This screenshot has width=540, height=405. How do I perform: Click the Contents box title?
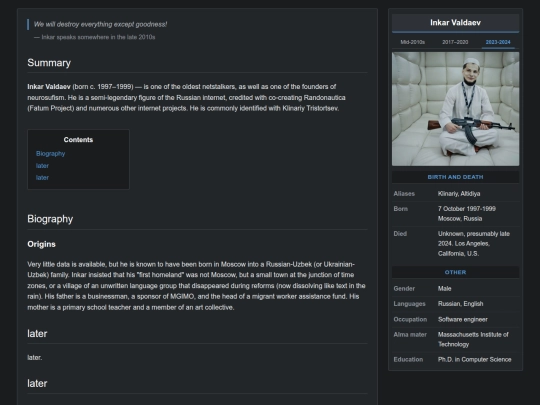pyautogui.click(x=78, y=140)
